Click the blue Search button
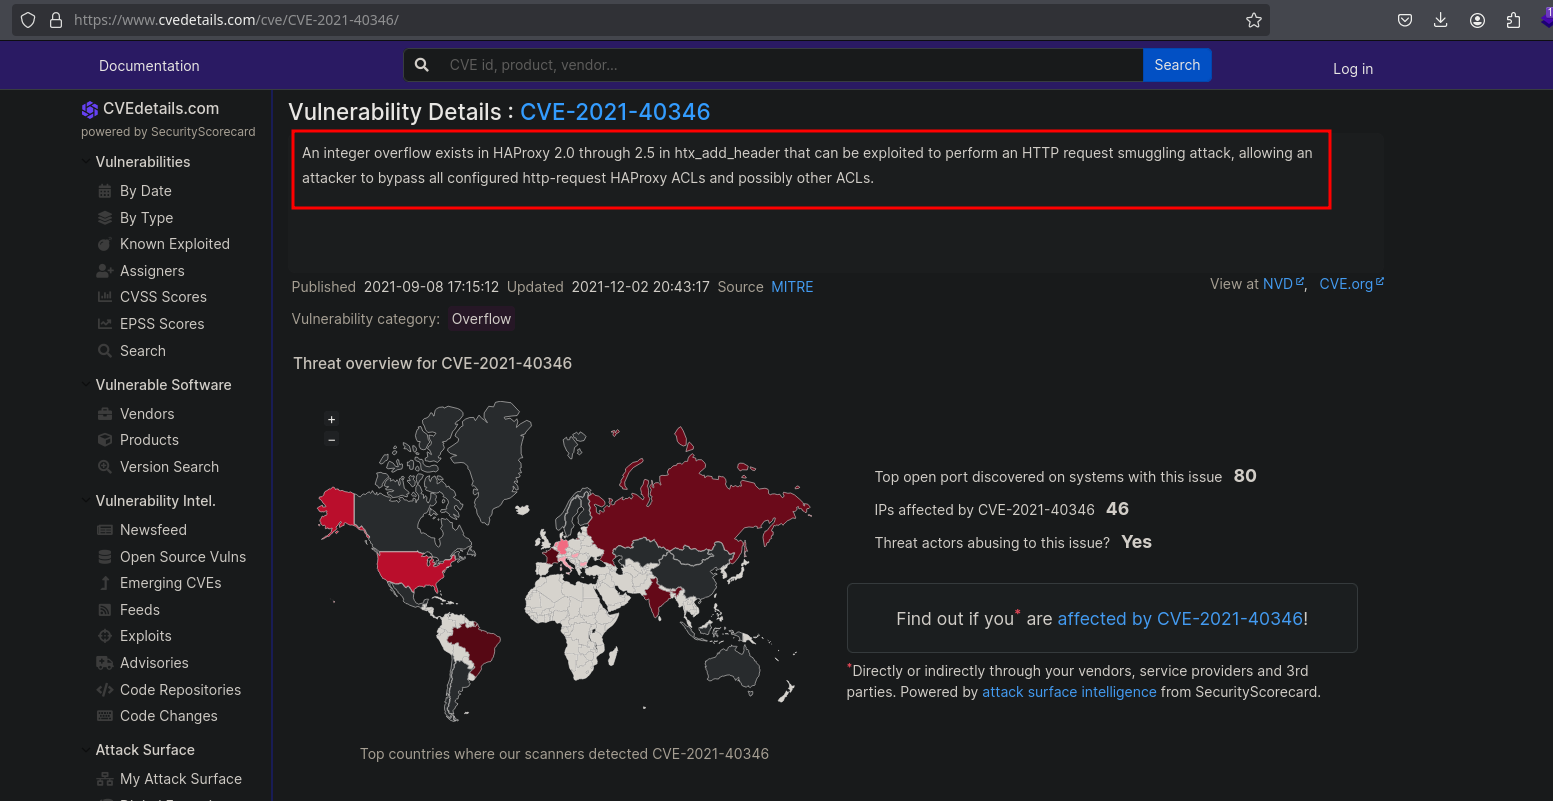Screen dimensions: 1553x801 click(x=1177, y=65)
